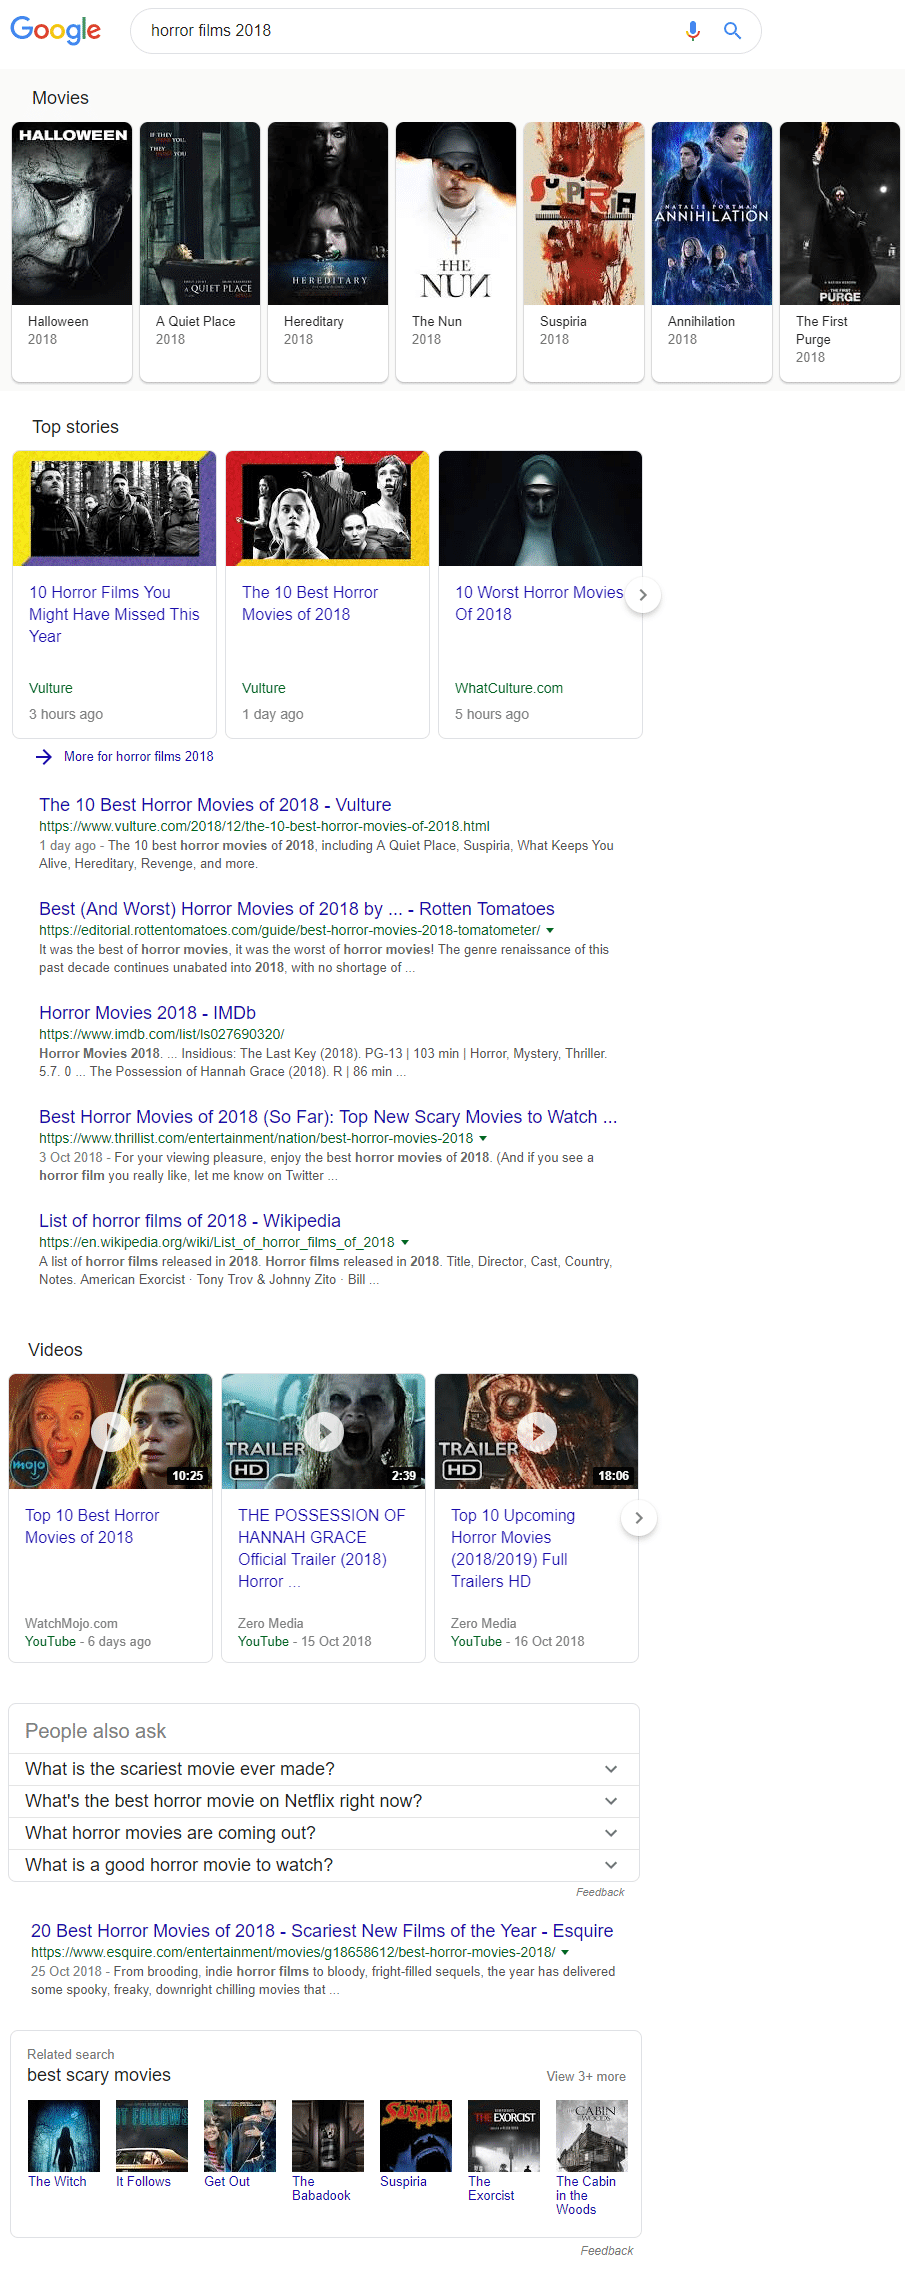
Task: Click Feedback below People also ask
Action: (x=600, y=1892)
